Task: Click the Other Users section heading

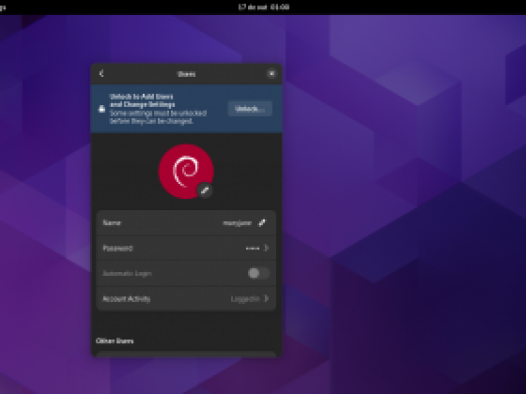Action: [x=115, y=341]
